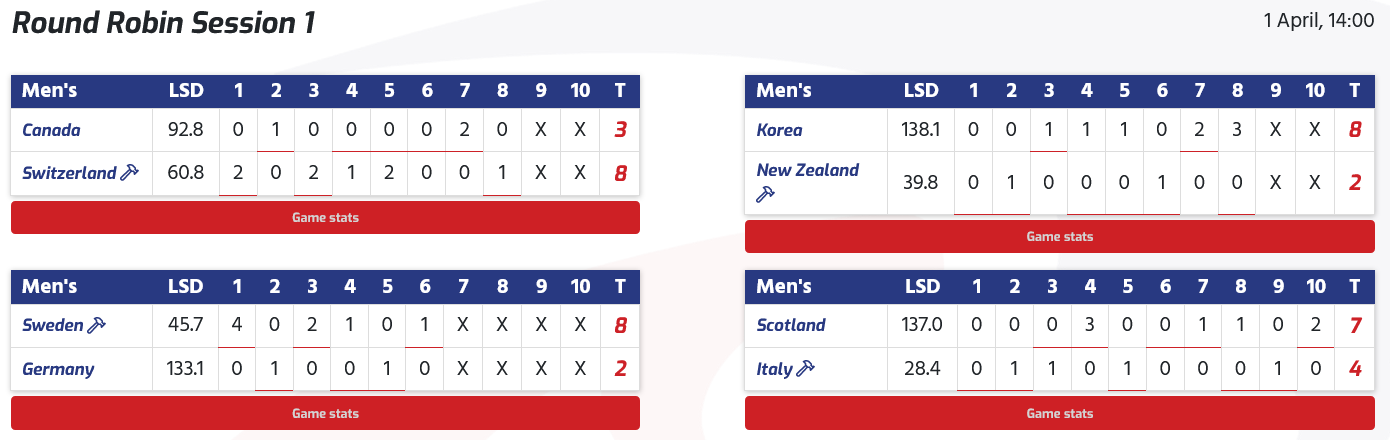This screenshot has height=440, width=1390.
Task: Click Korea's total score of 8
Action: click(1354, 130)
